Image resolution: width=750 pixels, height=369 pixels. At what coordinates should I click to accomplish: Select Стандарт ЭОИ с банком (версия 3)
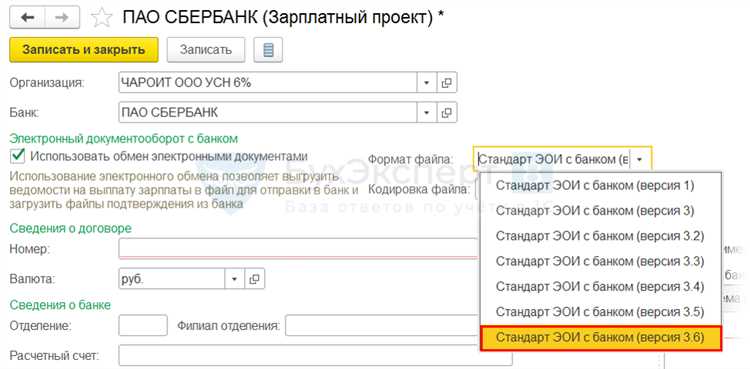[x=600, y=211]
